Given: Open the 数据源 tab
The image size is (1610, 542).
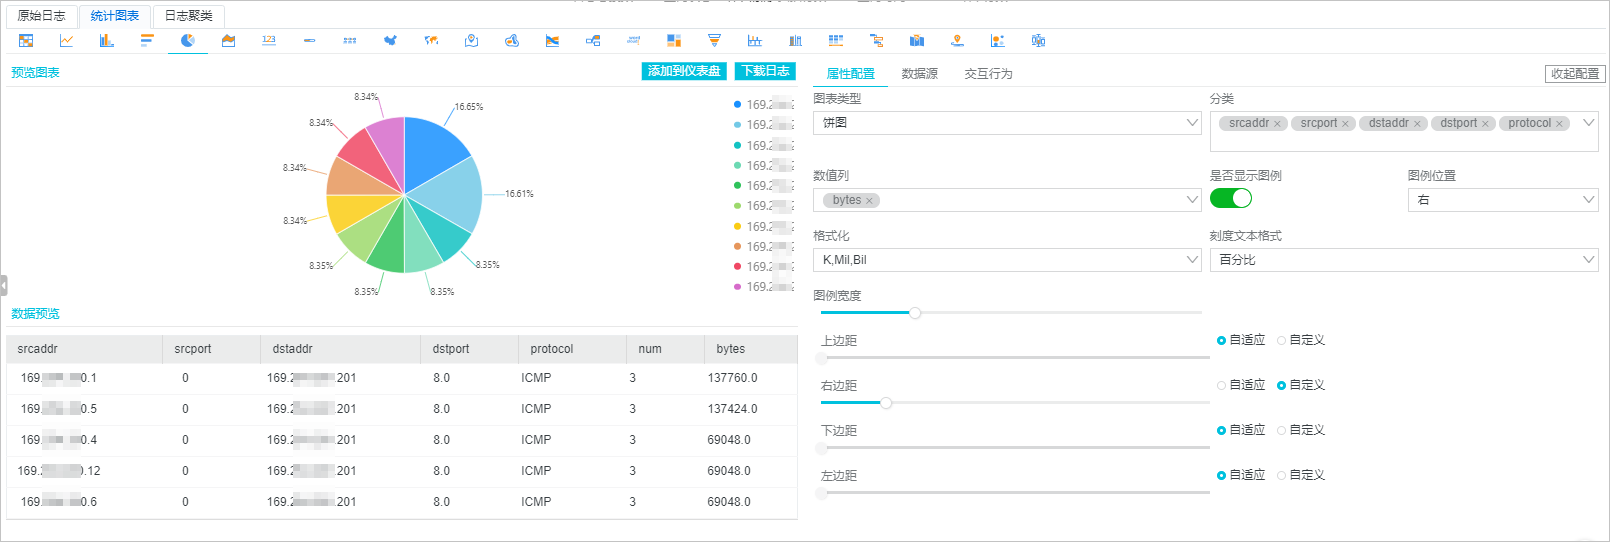Looking at the screenshot, I should pos(919,74).
